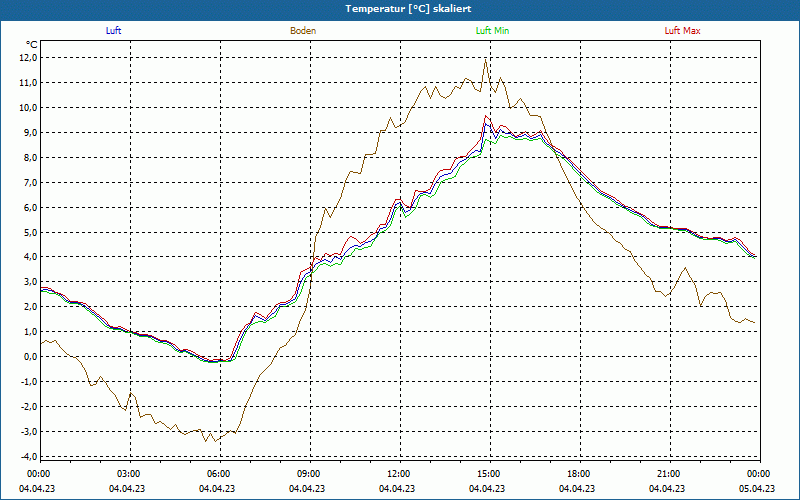
Task: Click the '8,0' y-axis value
Action: [x=30, y=158]
